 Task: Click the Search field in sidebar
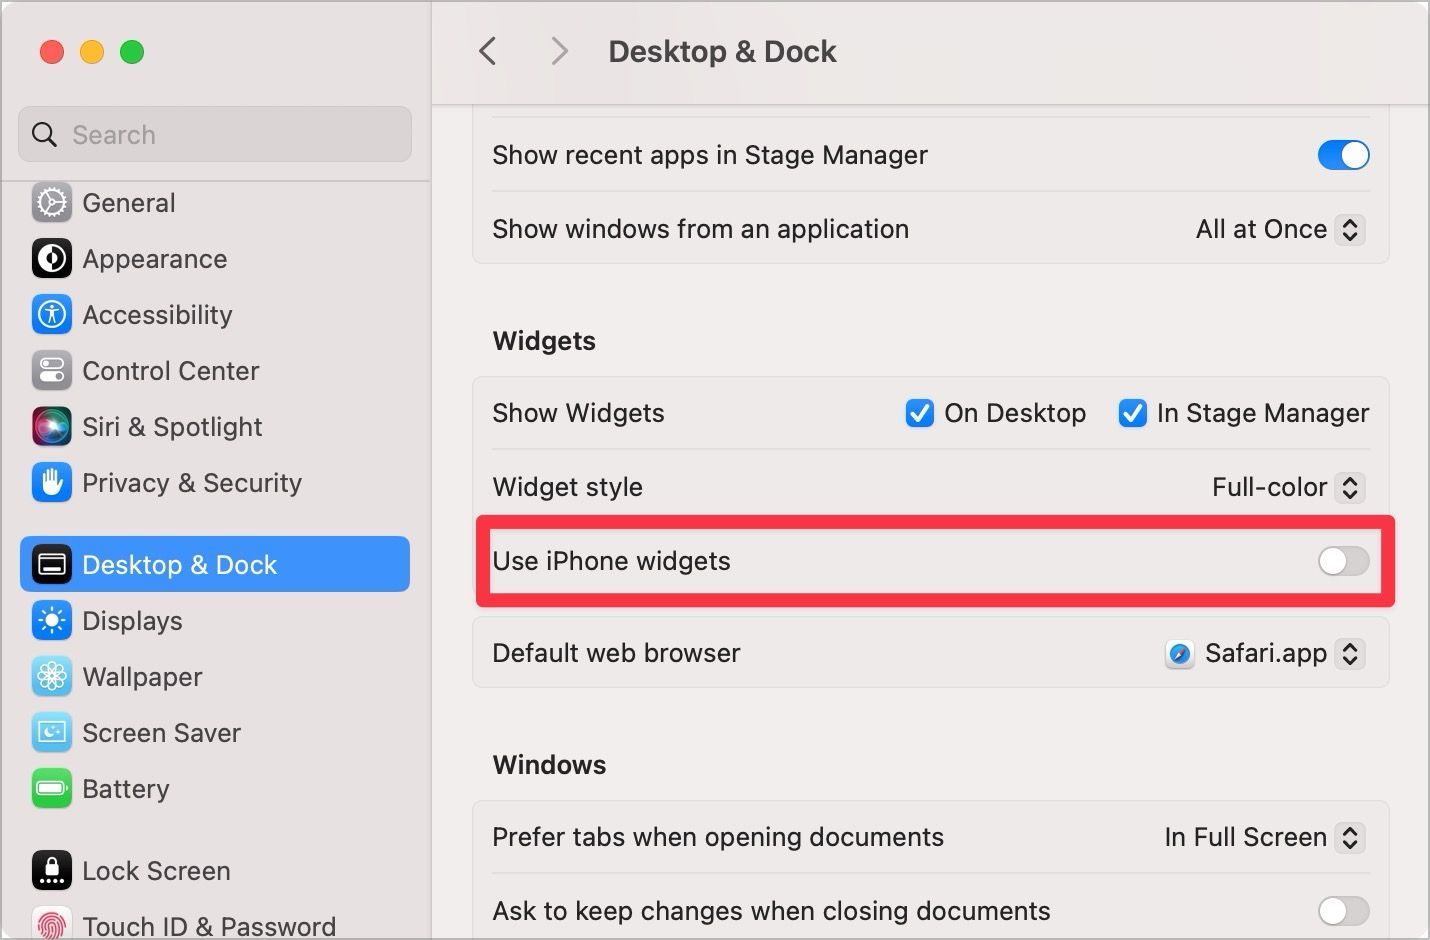(215, 135)
